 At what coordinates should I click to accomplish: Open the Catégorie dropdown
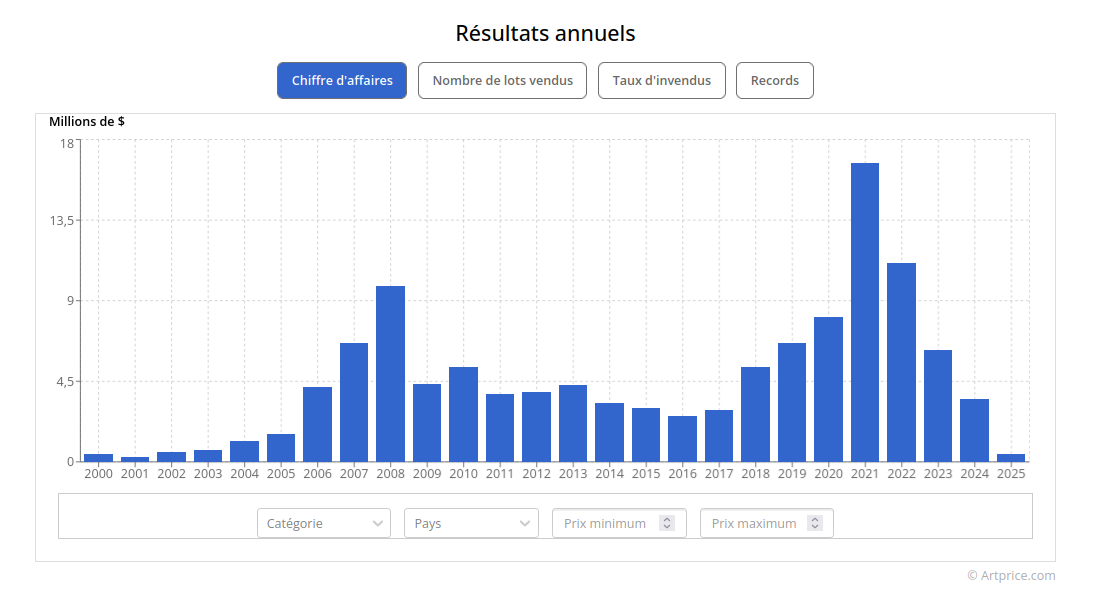(323, 523)
